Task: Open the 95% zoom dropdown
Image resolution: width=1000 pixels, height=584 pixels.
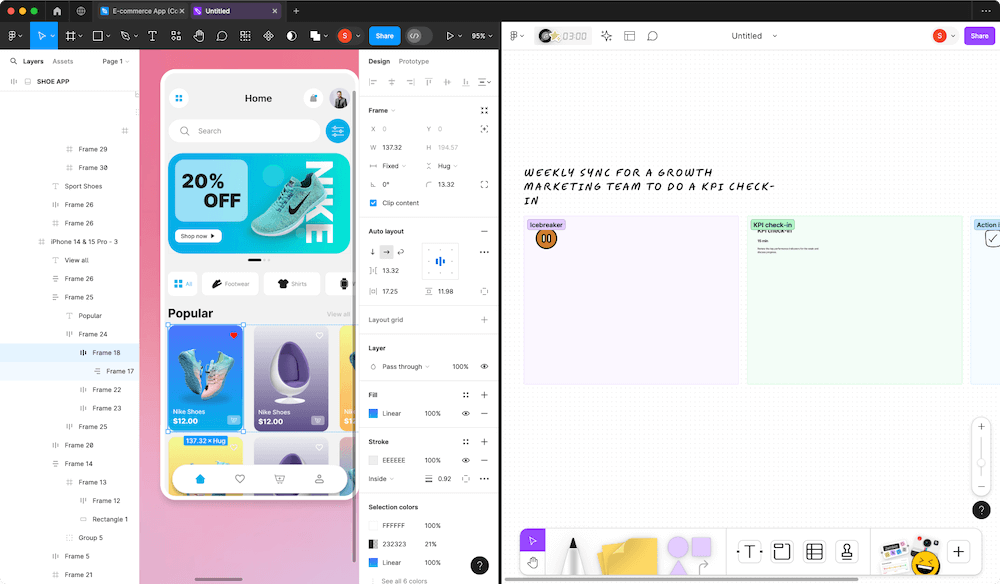Action: [x=481, y=35]
